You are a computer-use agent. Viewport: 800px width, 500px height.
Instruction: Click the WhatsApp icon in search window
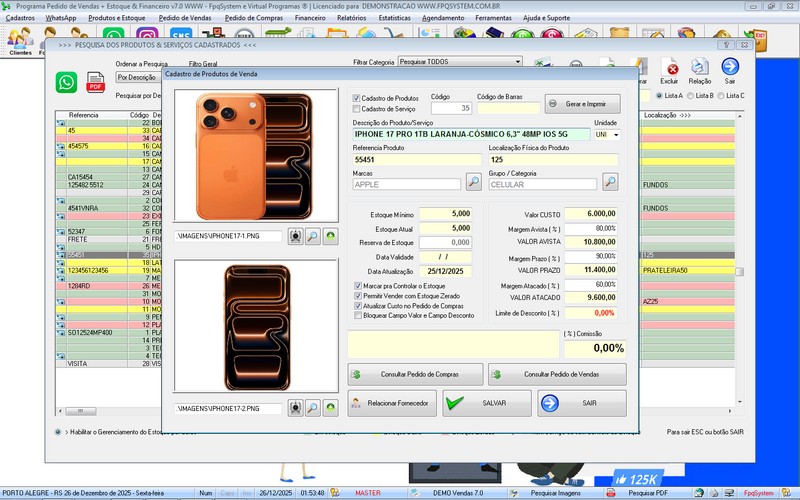click(67, 83)
